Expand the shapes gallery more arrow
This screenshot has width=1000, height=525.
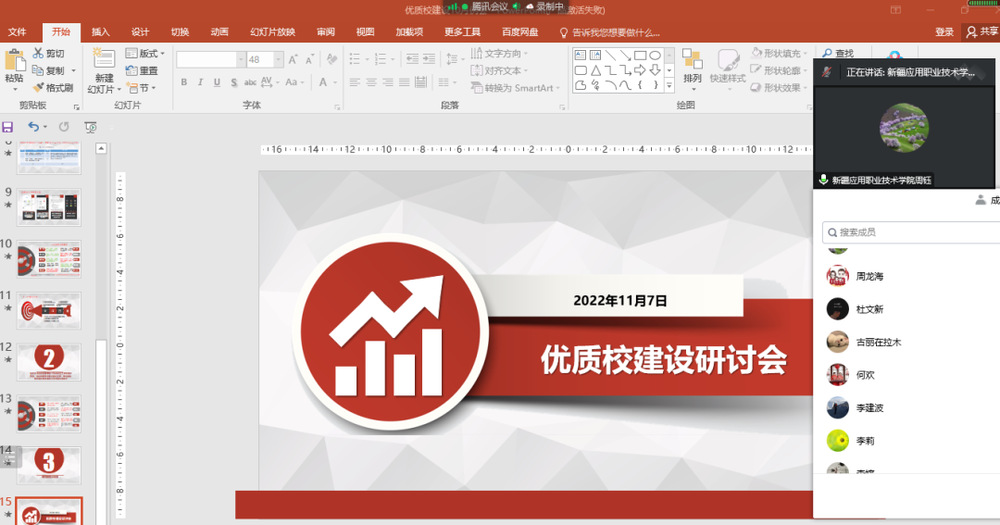pos(669,86)
